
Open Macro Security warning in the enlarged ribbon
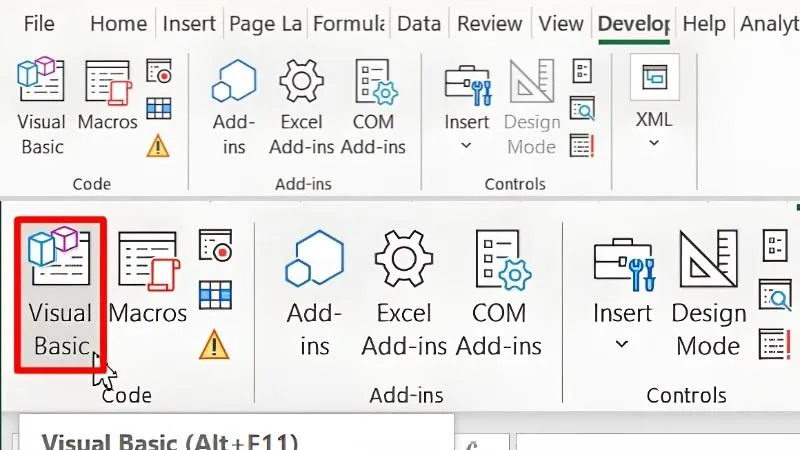coord(214,344)
